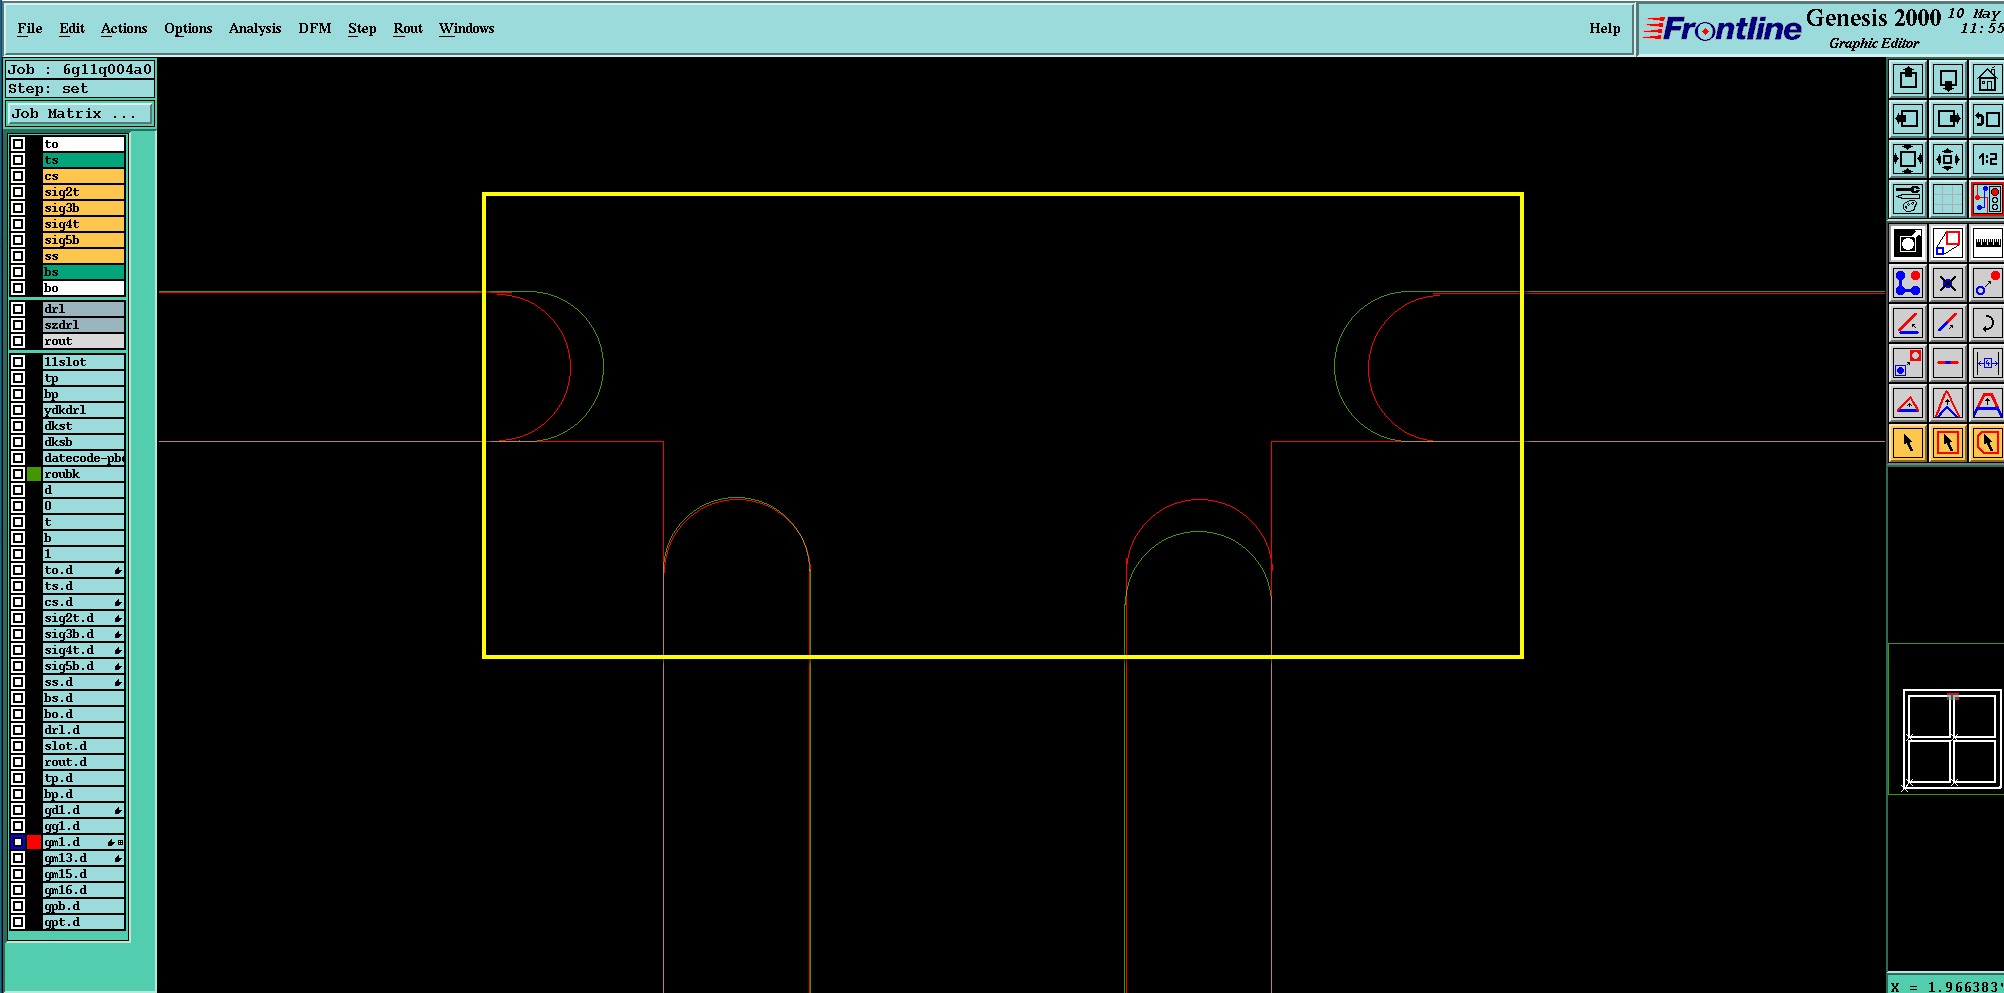The image size is (2004, 993).
Task: Select the bo layer row
Action: pyautogui.click(x=84, y=288)
